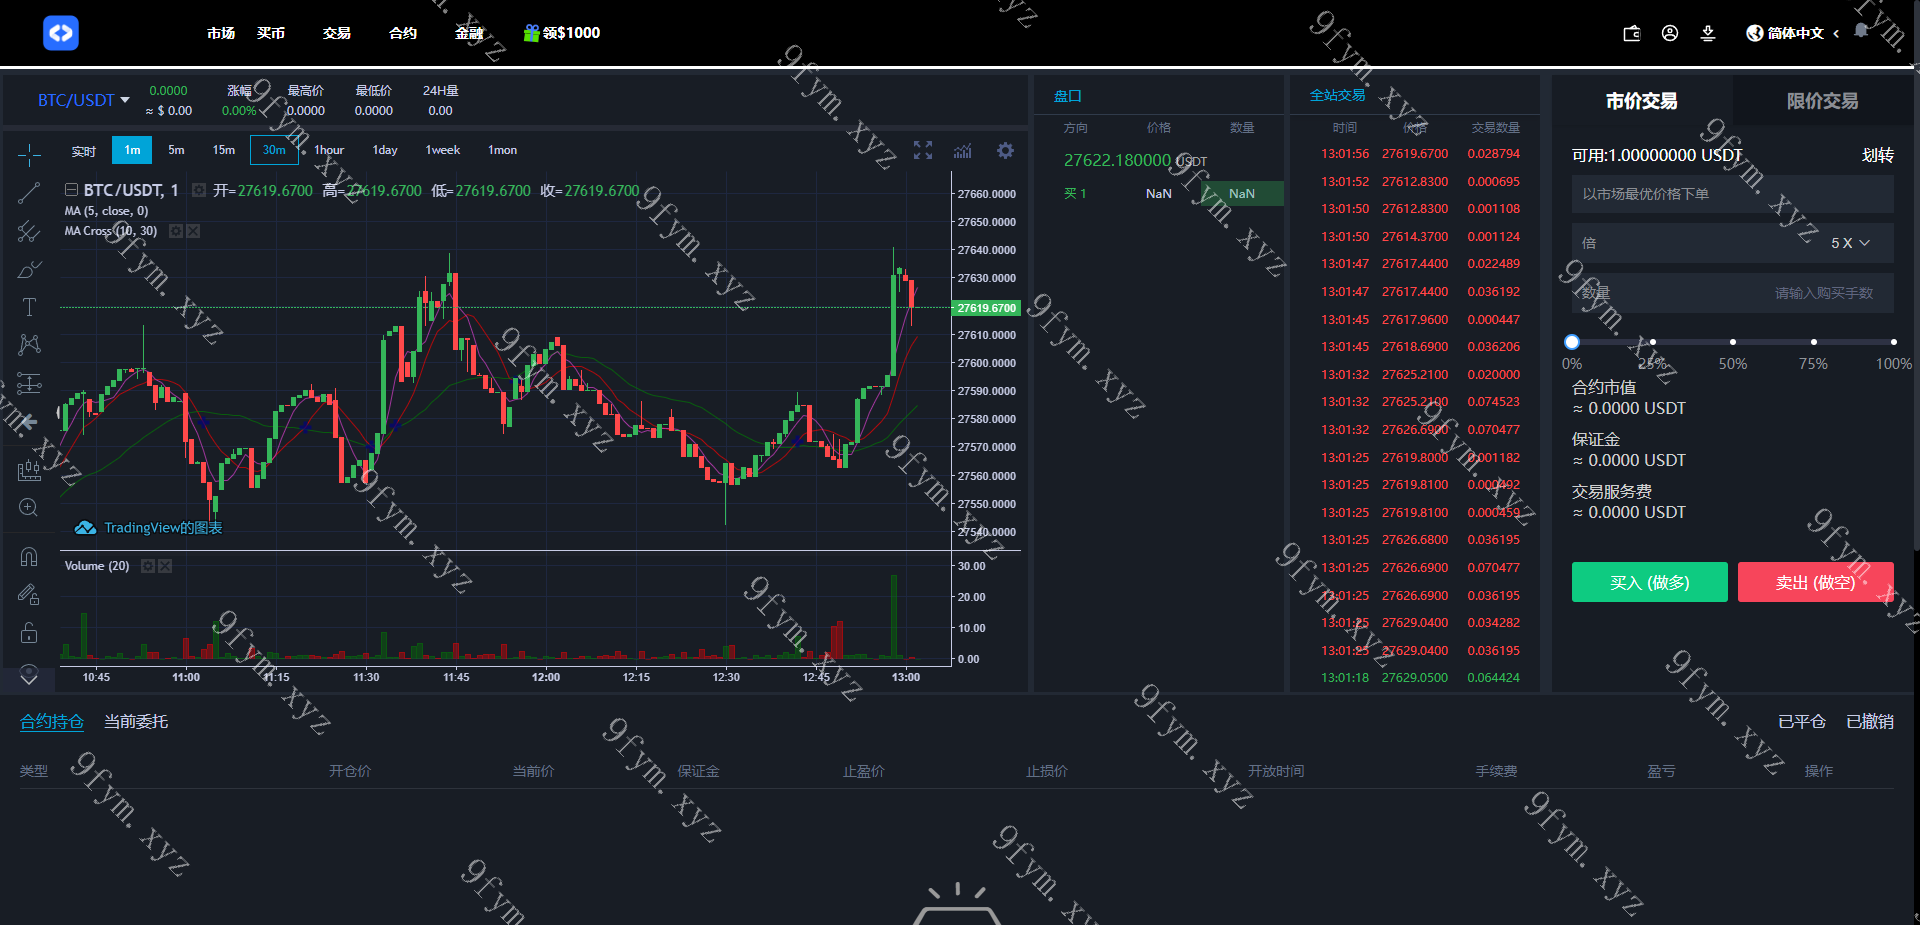The image size is (1920, 925).
Task: Remove the Volume indicator
Action: pyautogui.click(x=166, y=566)
